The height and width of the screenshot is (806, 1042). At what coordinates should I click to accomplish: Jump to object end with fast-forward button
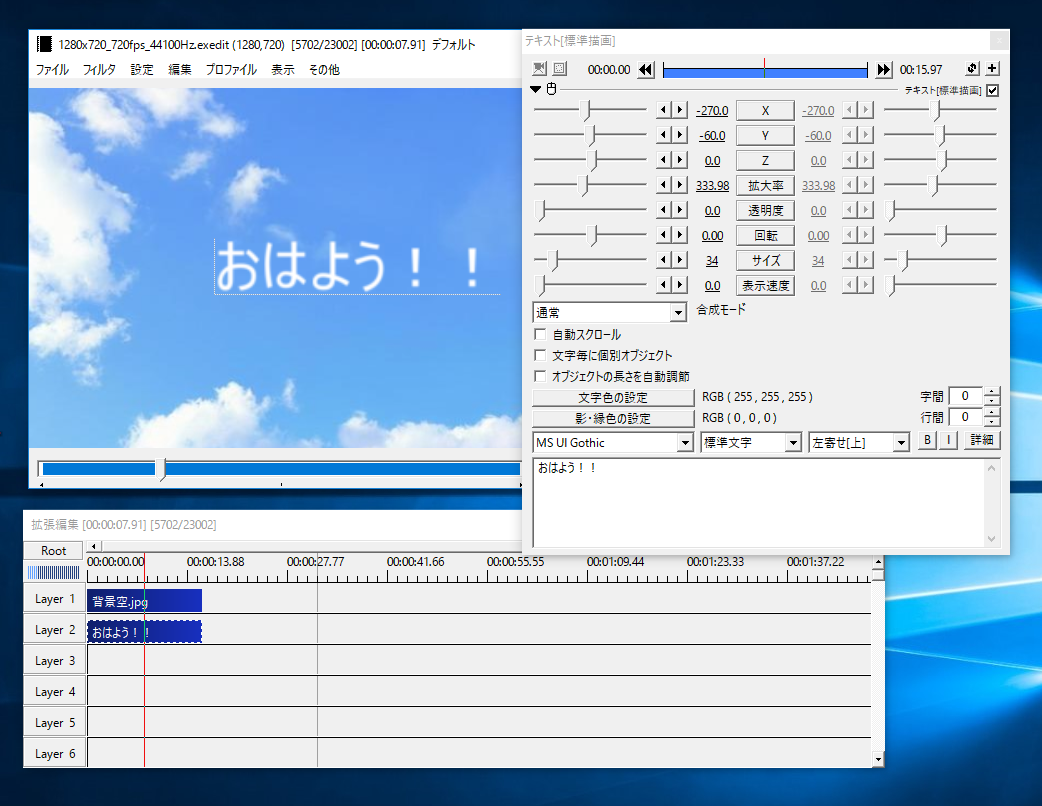pyautogui.click(x=883, y=69)
